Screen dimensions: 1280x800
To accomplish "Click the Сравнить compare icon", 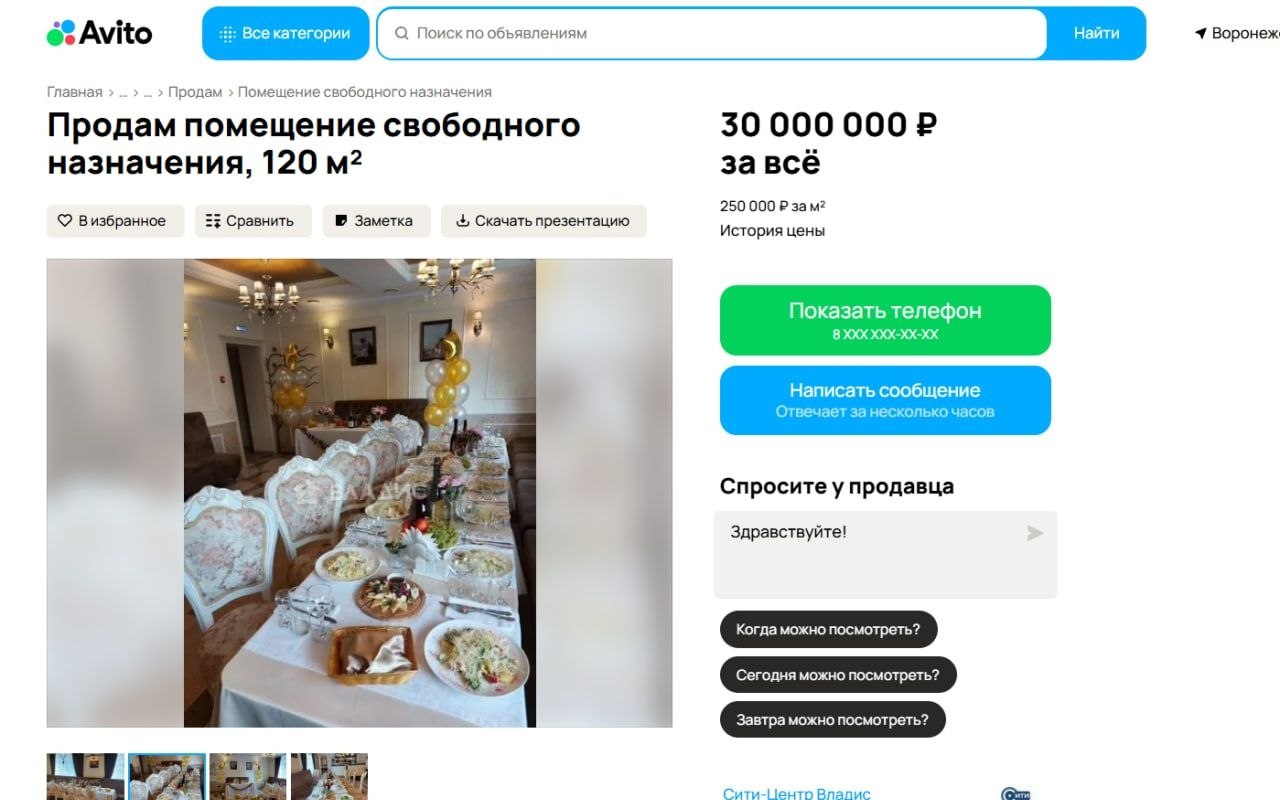I will (x=213, y=221).
